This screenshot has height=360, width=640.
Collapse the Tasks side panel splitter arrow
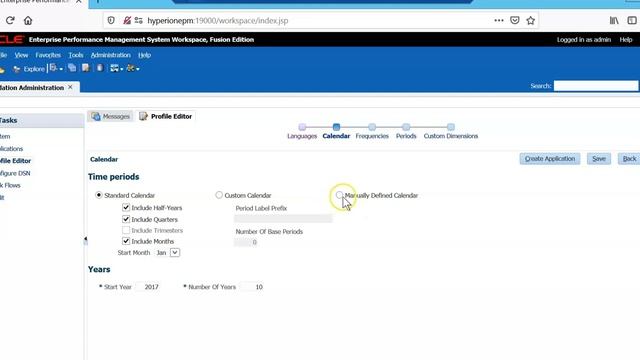pyautogui.click(x=85, y=240)
